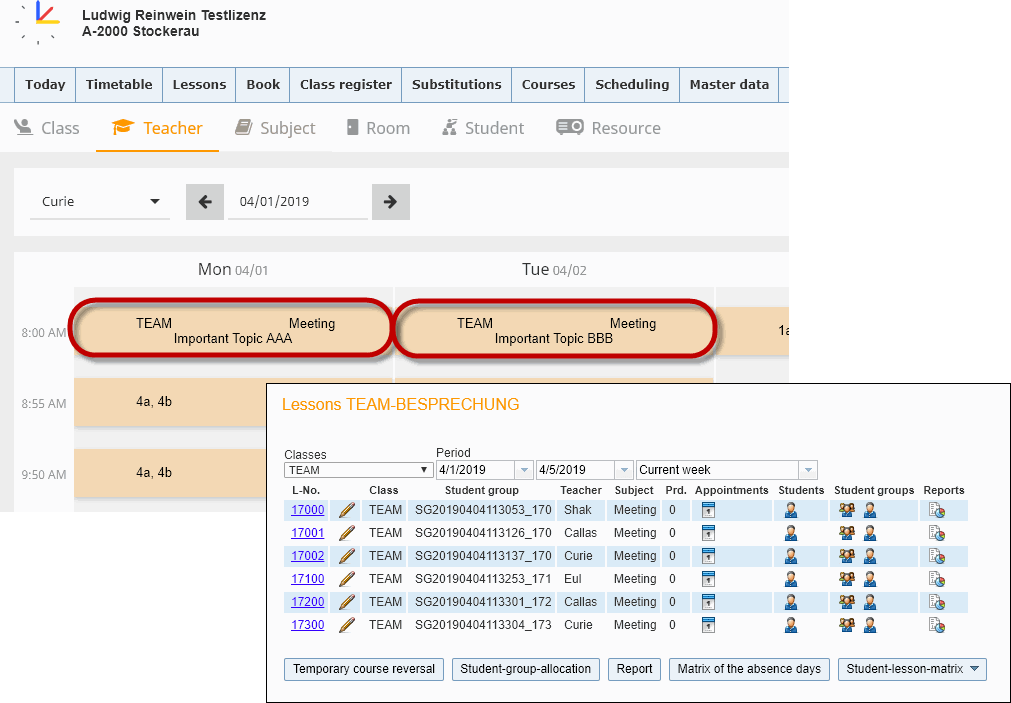Go to next week with right arrow
1011x703 pixels.
[x=391, y=202]
